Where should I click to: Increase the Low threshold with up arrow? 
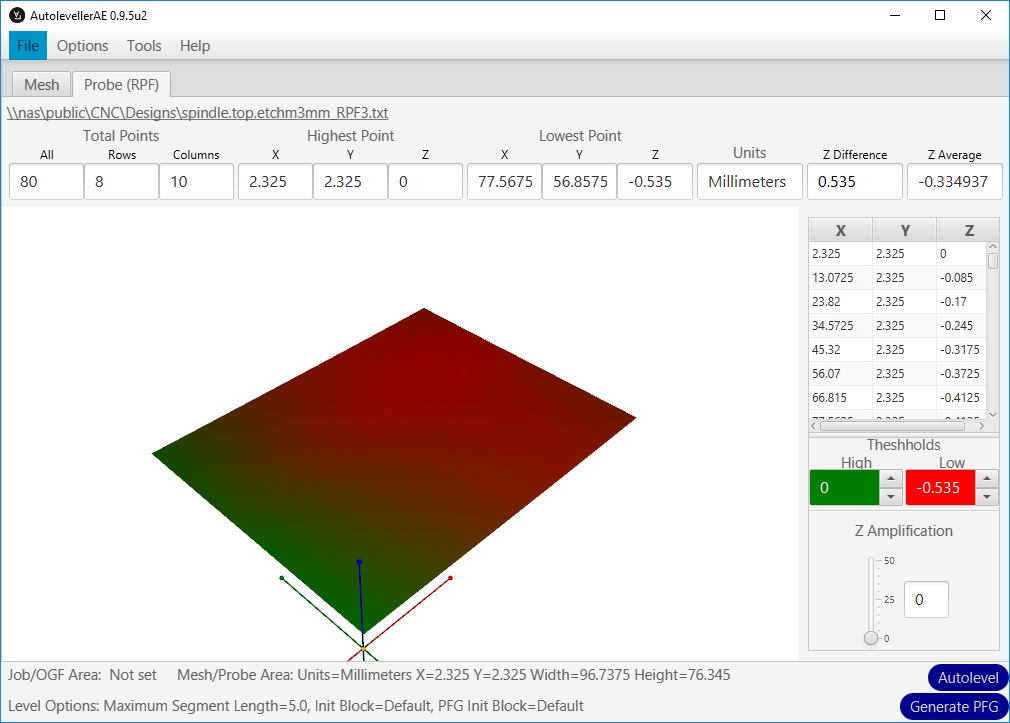tap(987, 480)
